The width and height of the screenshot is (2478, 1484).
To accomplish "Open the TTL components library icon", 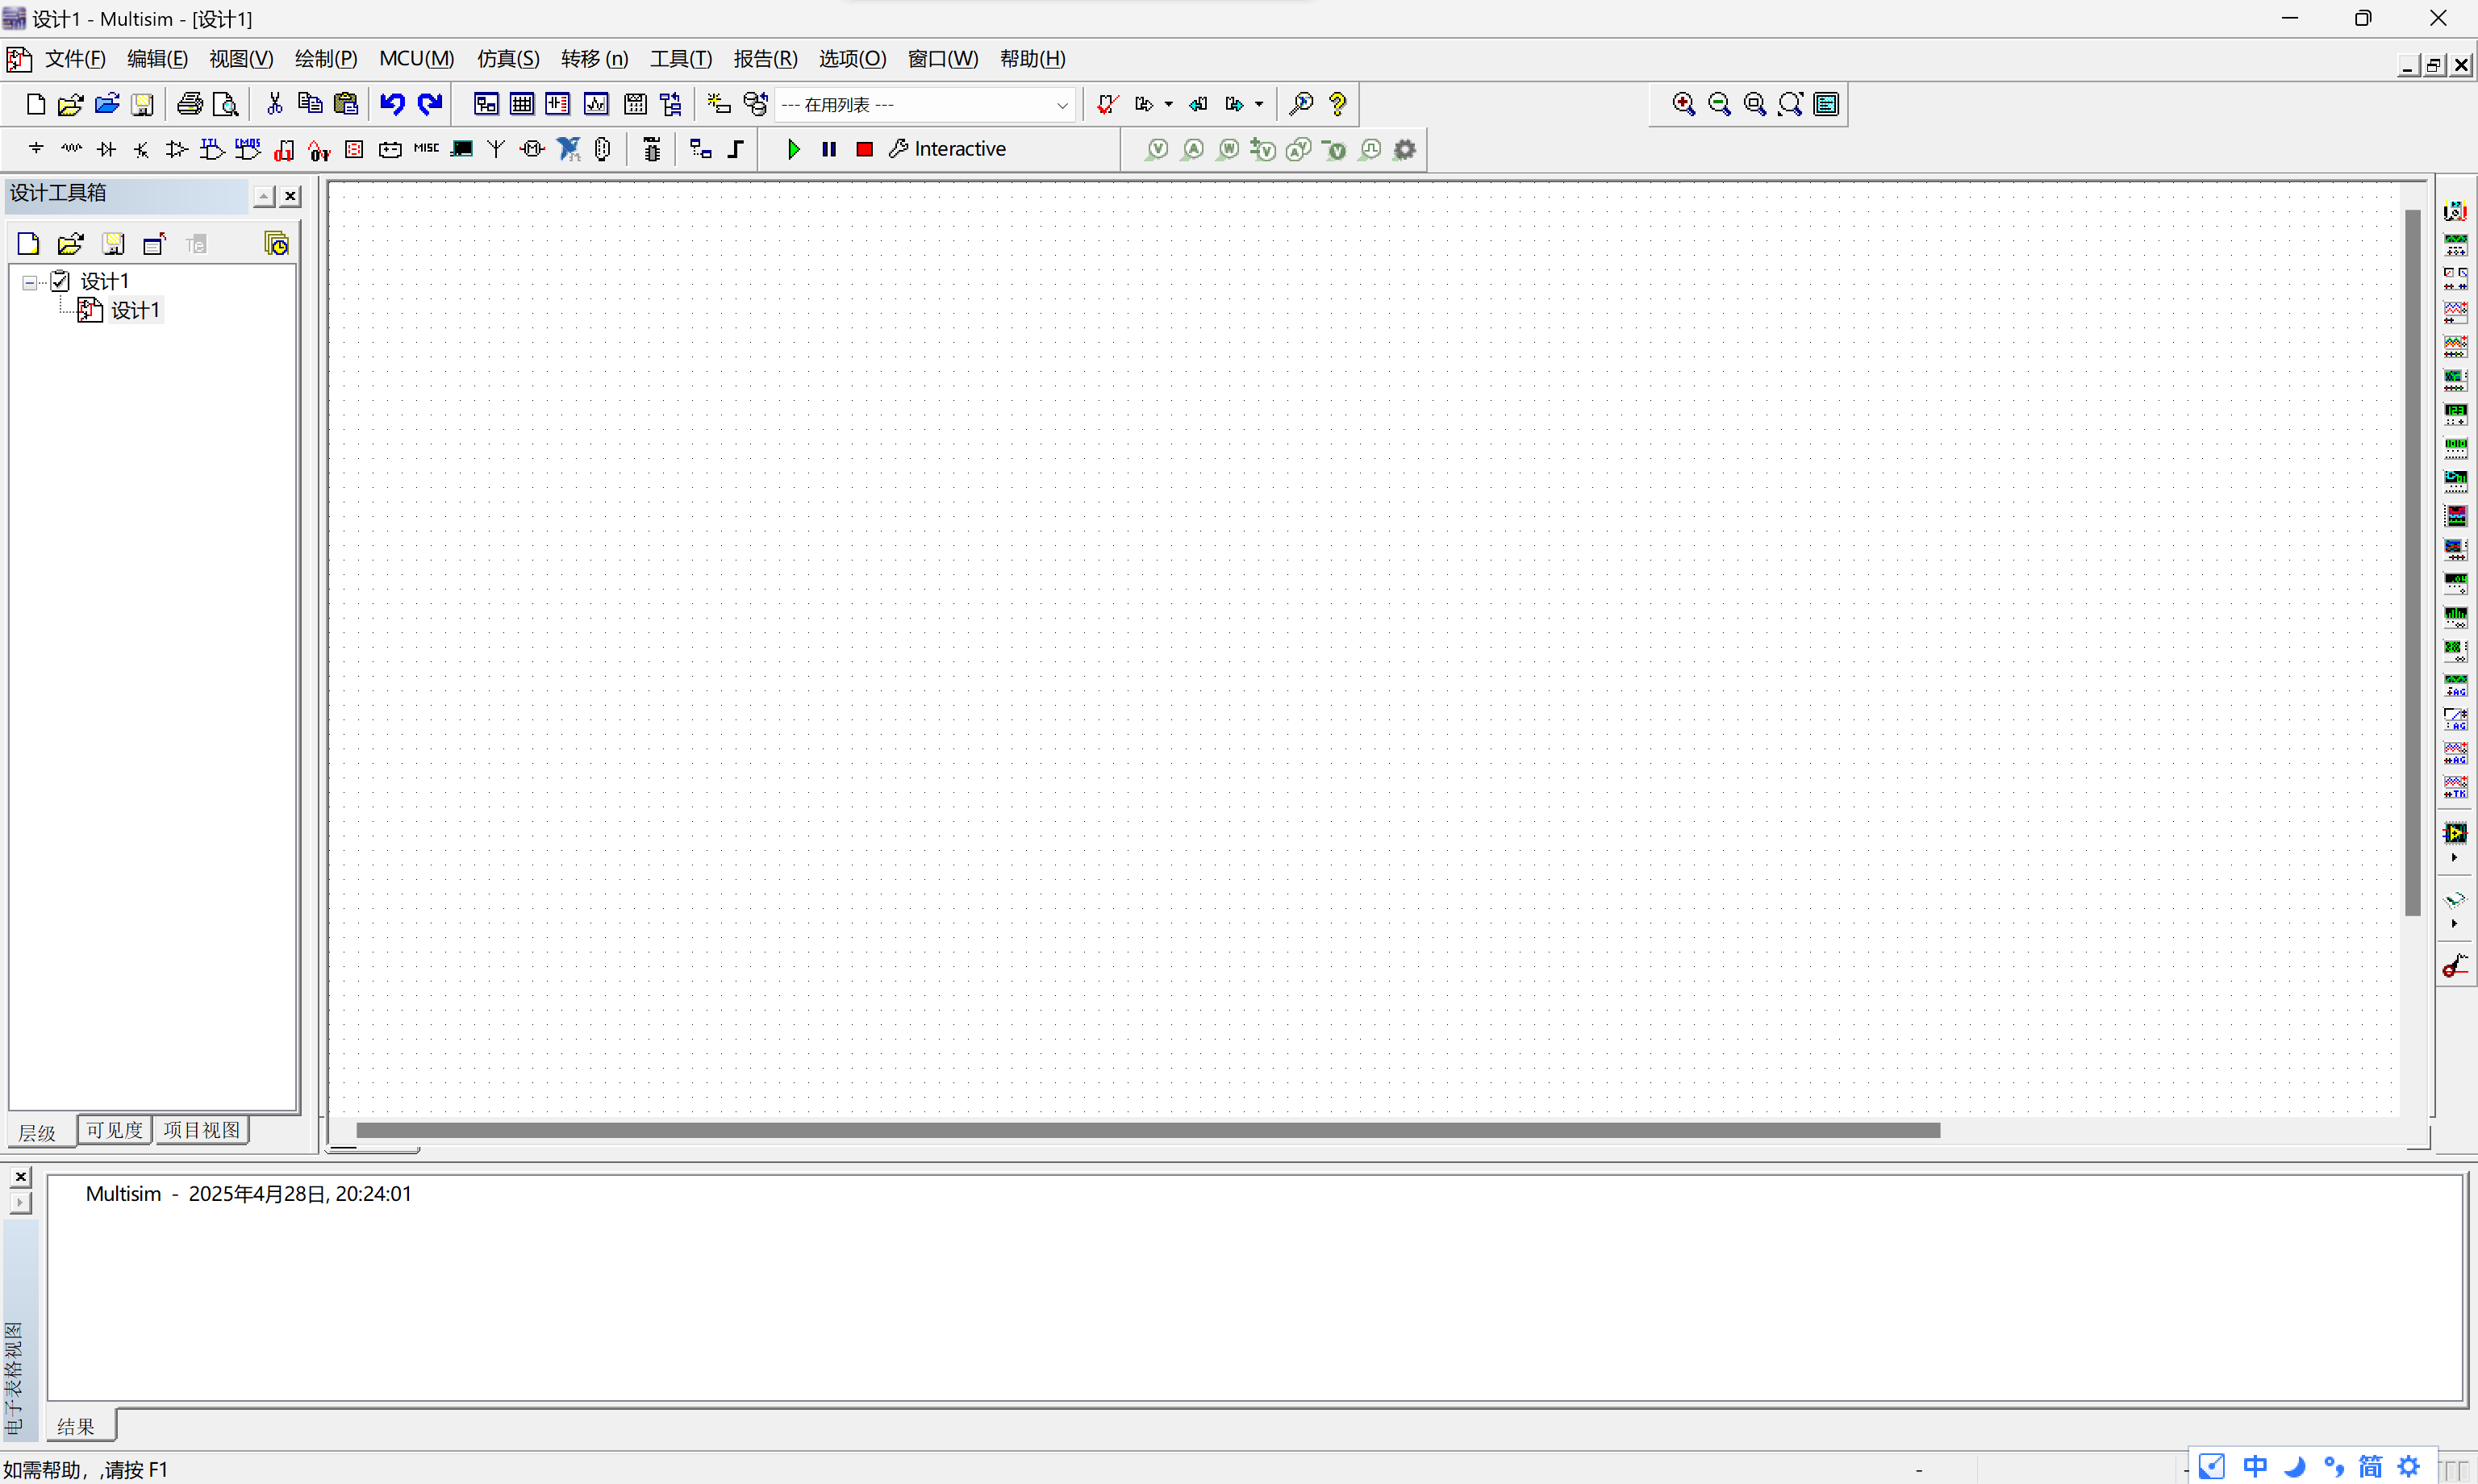I will click(212, 149).
